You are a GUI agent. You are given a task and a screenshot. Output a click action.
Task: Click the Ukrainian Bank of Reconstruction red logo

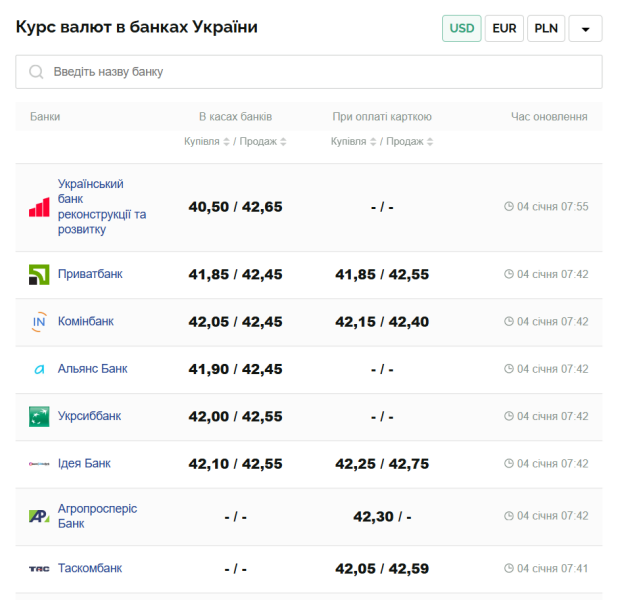click(x=39, y=207)
